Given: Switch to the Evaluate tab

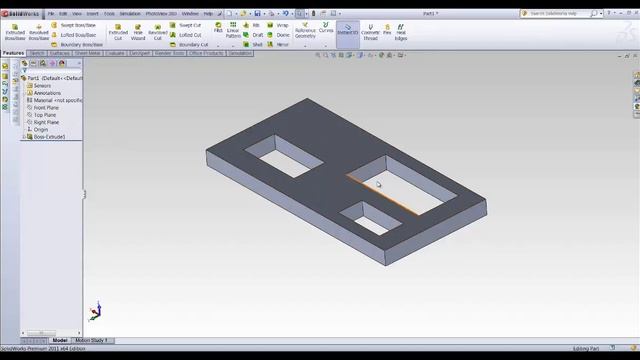Looking at the screenshot, I should click(115, 53).
